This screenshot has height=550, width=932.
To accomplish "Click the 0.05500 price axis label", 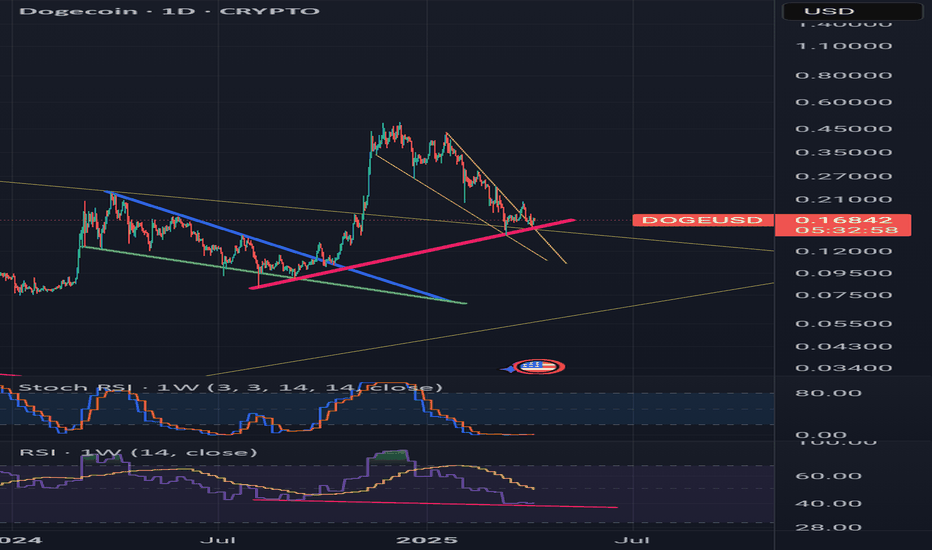I will pyautogui.click(x=843, y=324).
